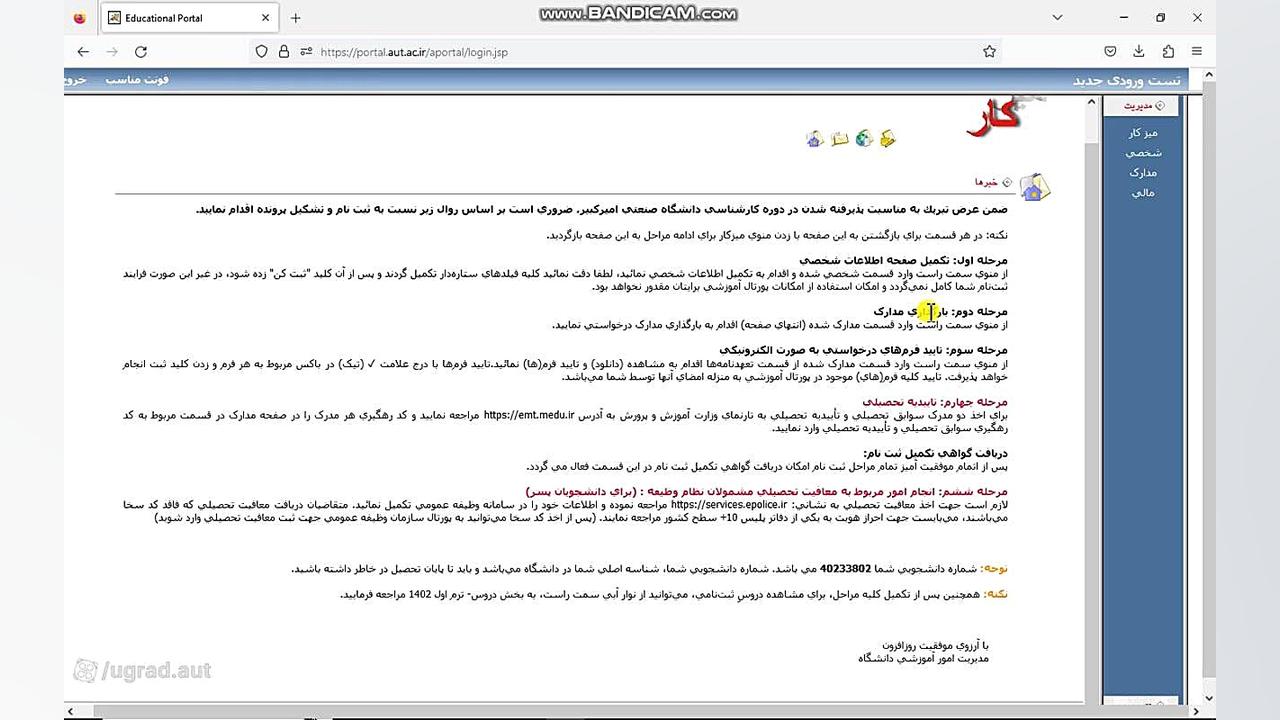Click the globe page icon in portal toolbar
The height and width of the screenshot is (720, 1280).
pos(864,139)
